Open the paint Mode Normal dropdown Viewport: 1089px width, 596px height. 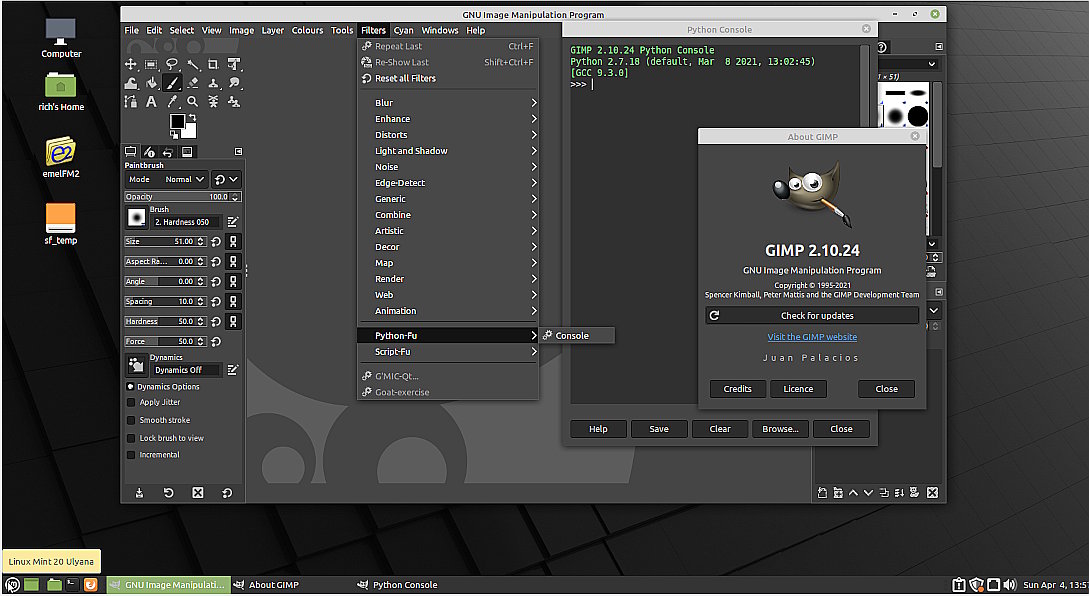[166, 179]
